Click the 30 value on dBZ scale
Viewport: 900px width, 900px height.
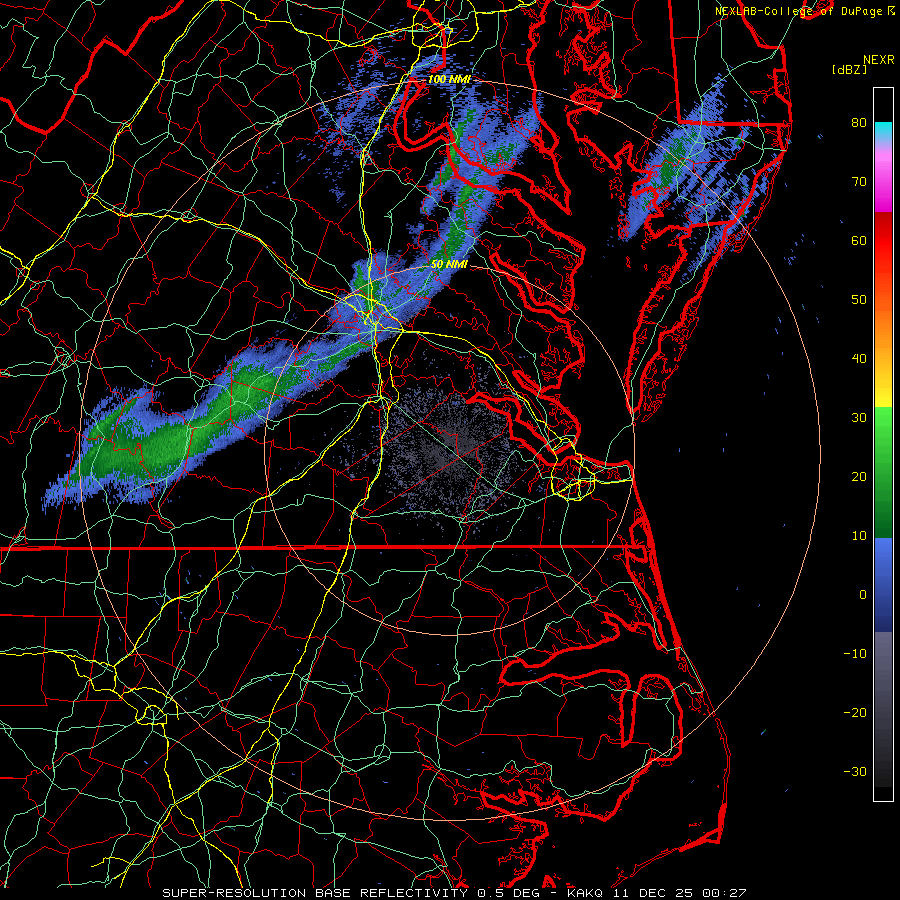click(859, 418)
